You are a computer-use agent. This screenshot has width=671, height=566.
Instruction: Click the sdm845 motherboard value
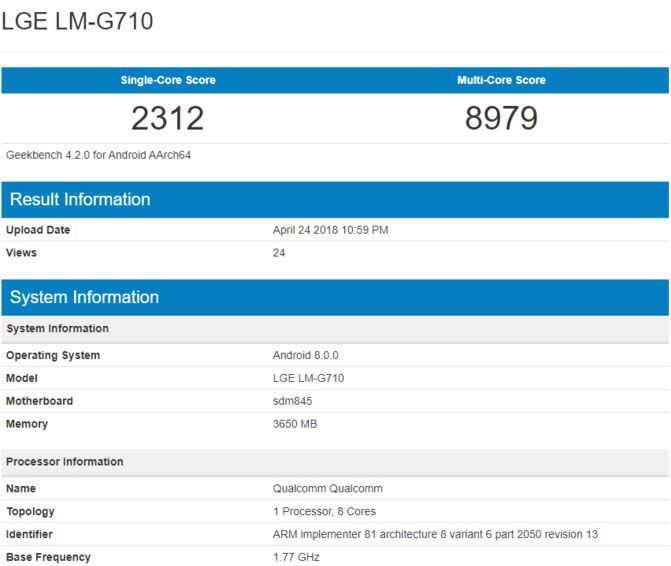pyautogui.click(x=292, y=401)
